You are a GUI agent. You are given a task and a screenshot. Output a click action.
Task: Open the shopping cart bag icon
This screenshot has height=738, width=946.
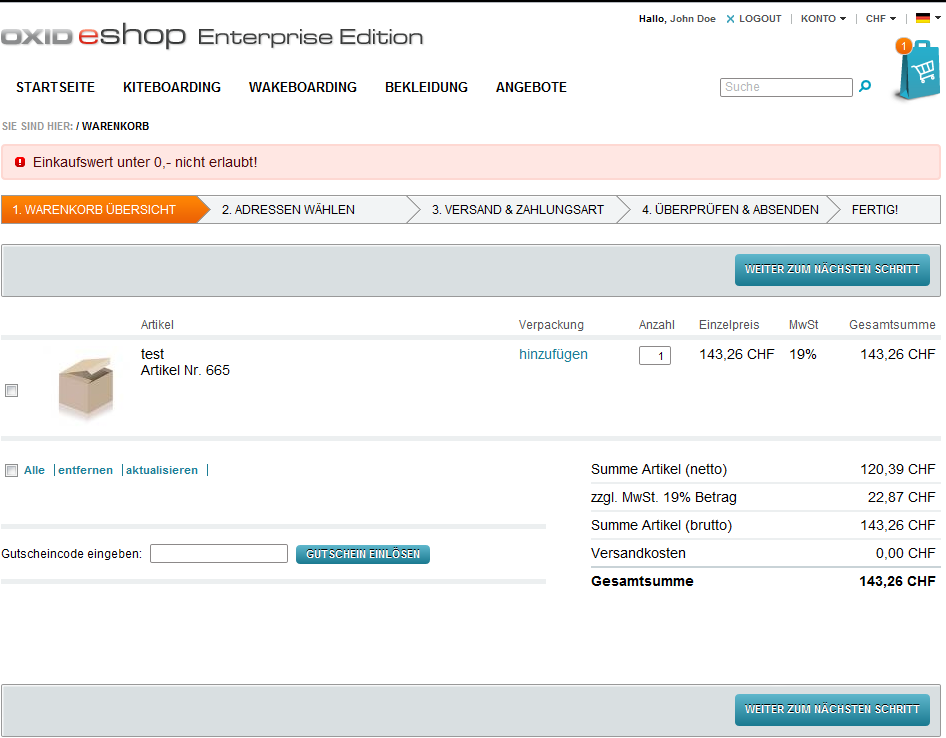pos(917,71)
